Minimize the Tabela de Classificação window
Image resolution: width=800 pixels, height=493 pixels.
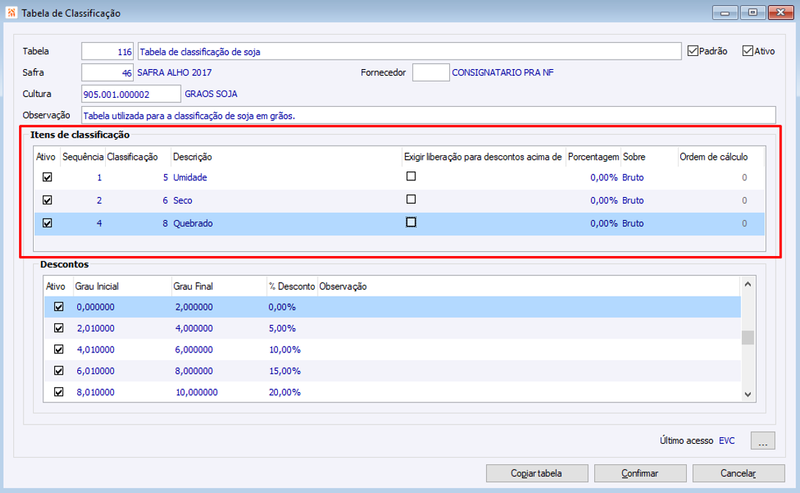pos(725,12)
